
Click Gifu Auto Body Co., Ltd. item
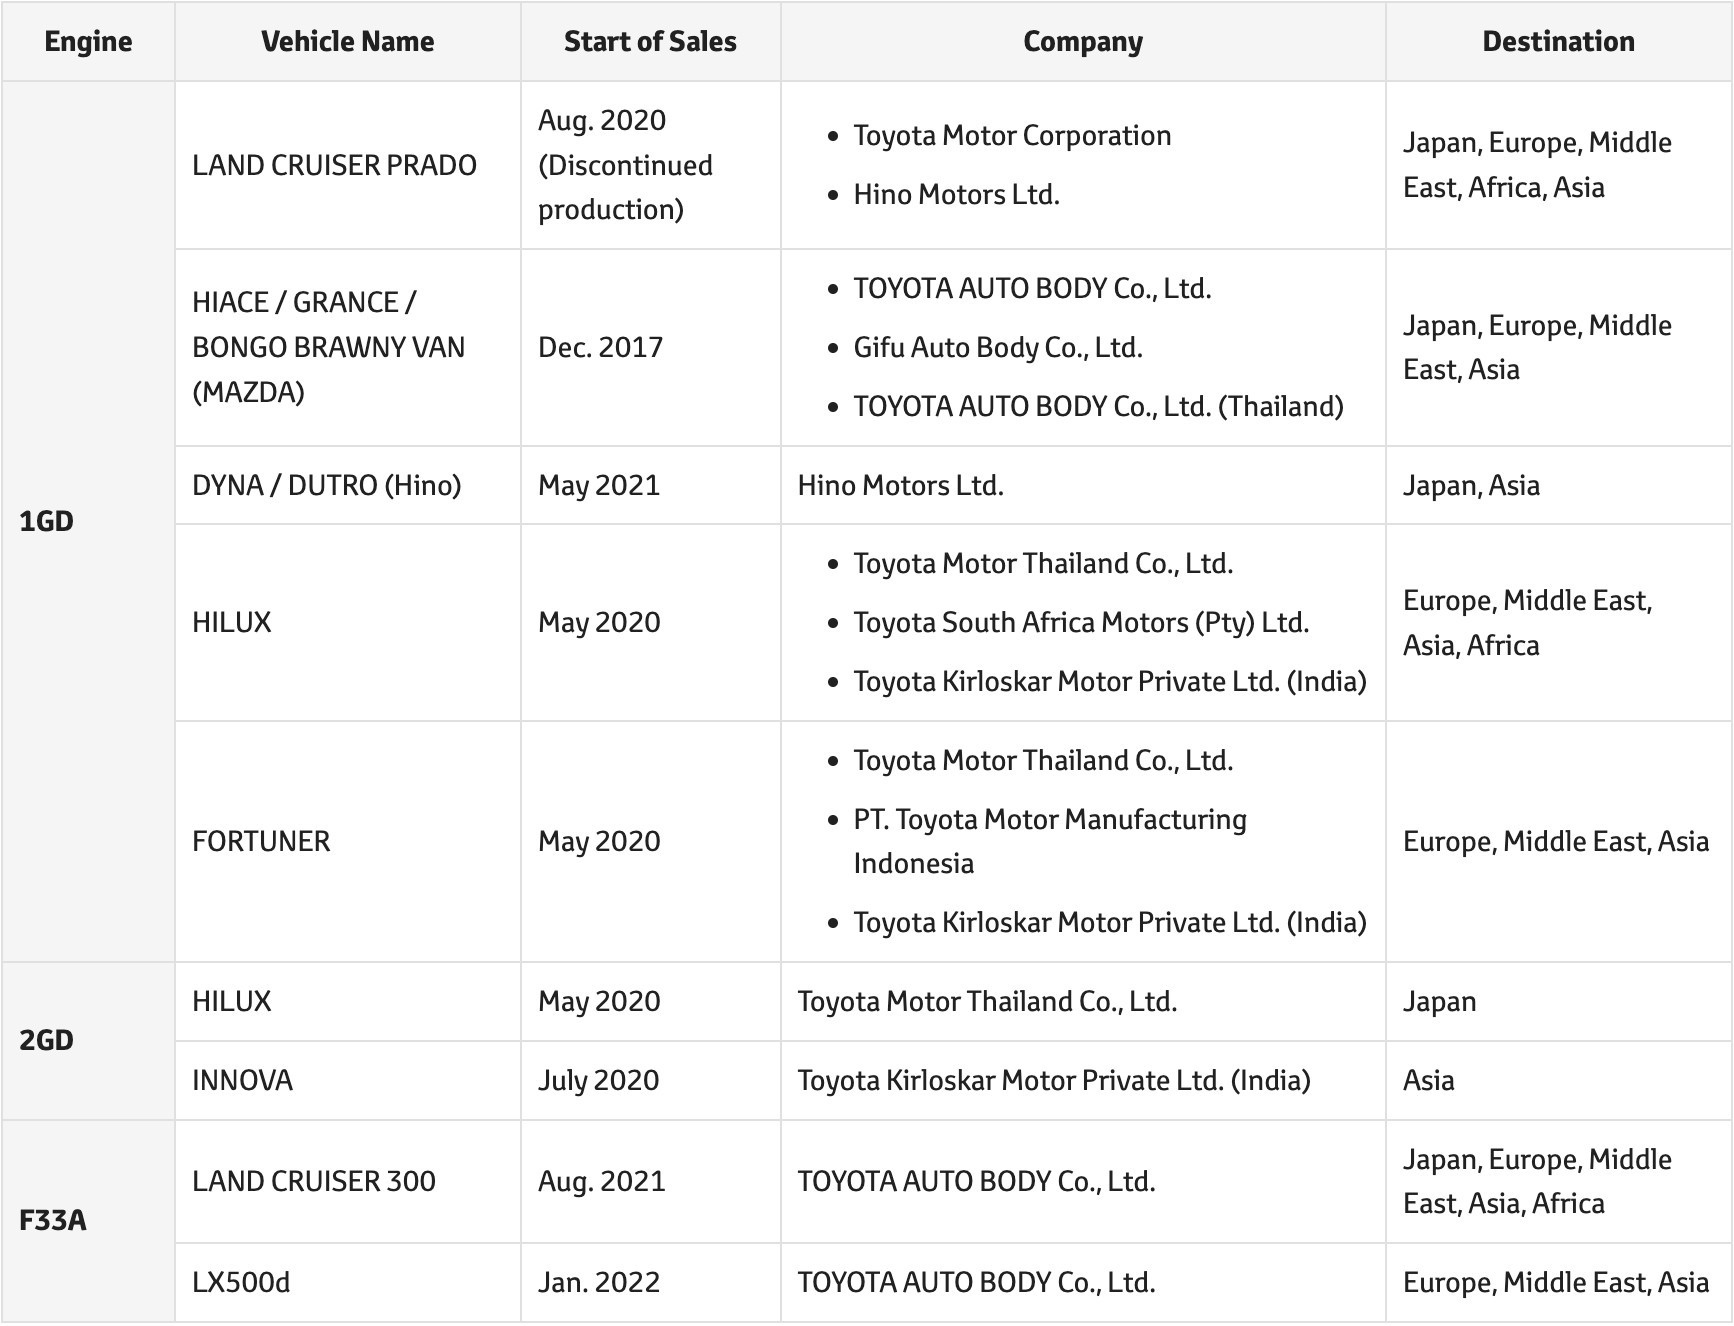[998, 347]
